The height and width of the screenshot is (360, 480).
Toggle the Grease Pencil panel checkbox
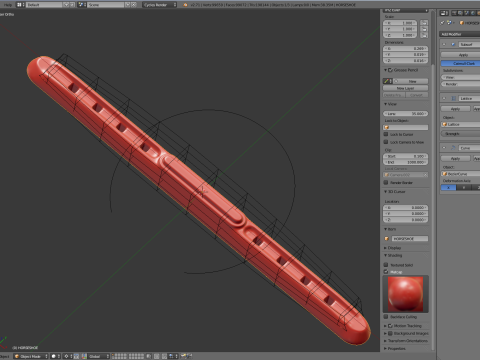(390, 70)
